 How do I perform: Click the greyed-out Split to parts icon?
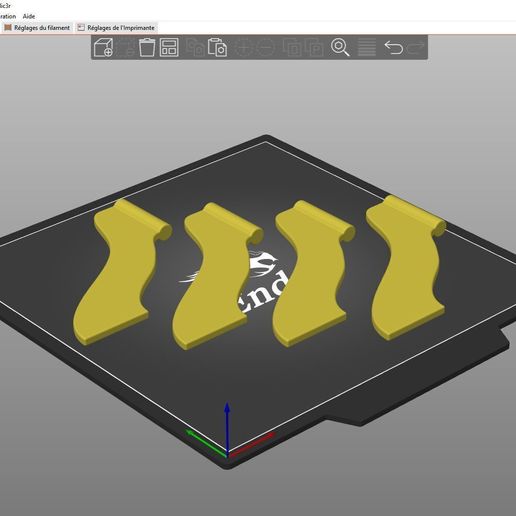[315, 47]
